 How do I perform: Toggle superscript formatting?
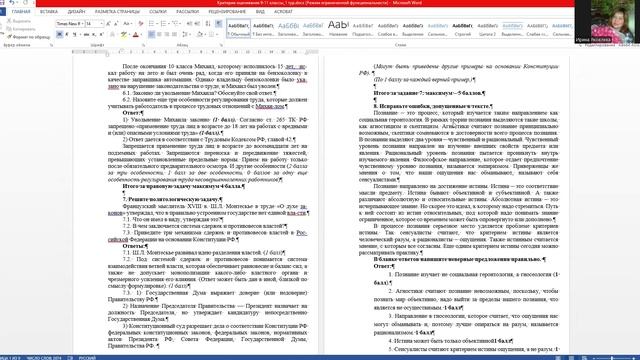(x=101, y=34)
